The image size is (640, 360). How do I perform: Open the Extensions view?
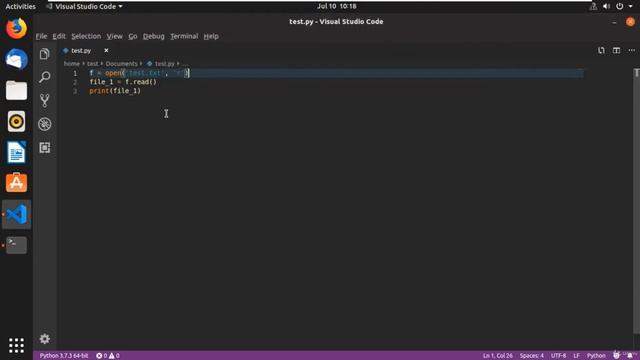point(44,147)
